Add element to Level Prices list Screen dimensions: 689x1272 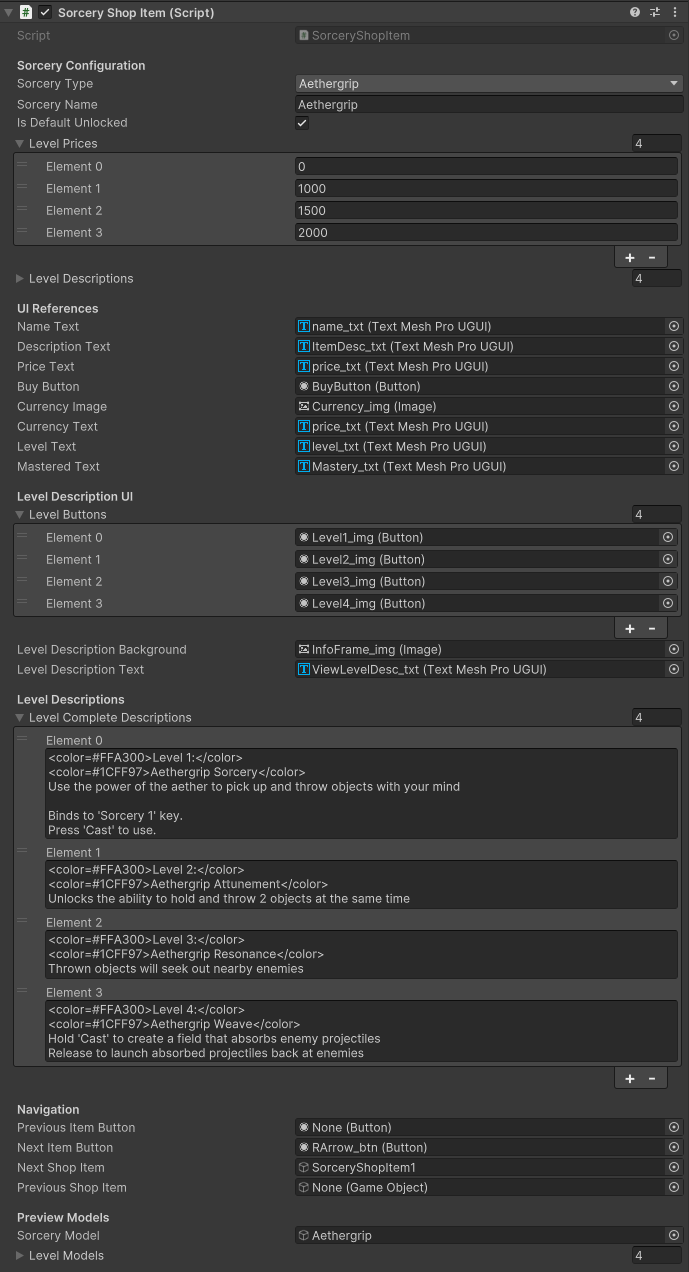(x=630, y=258)
